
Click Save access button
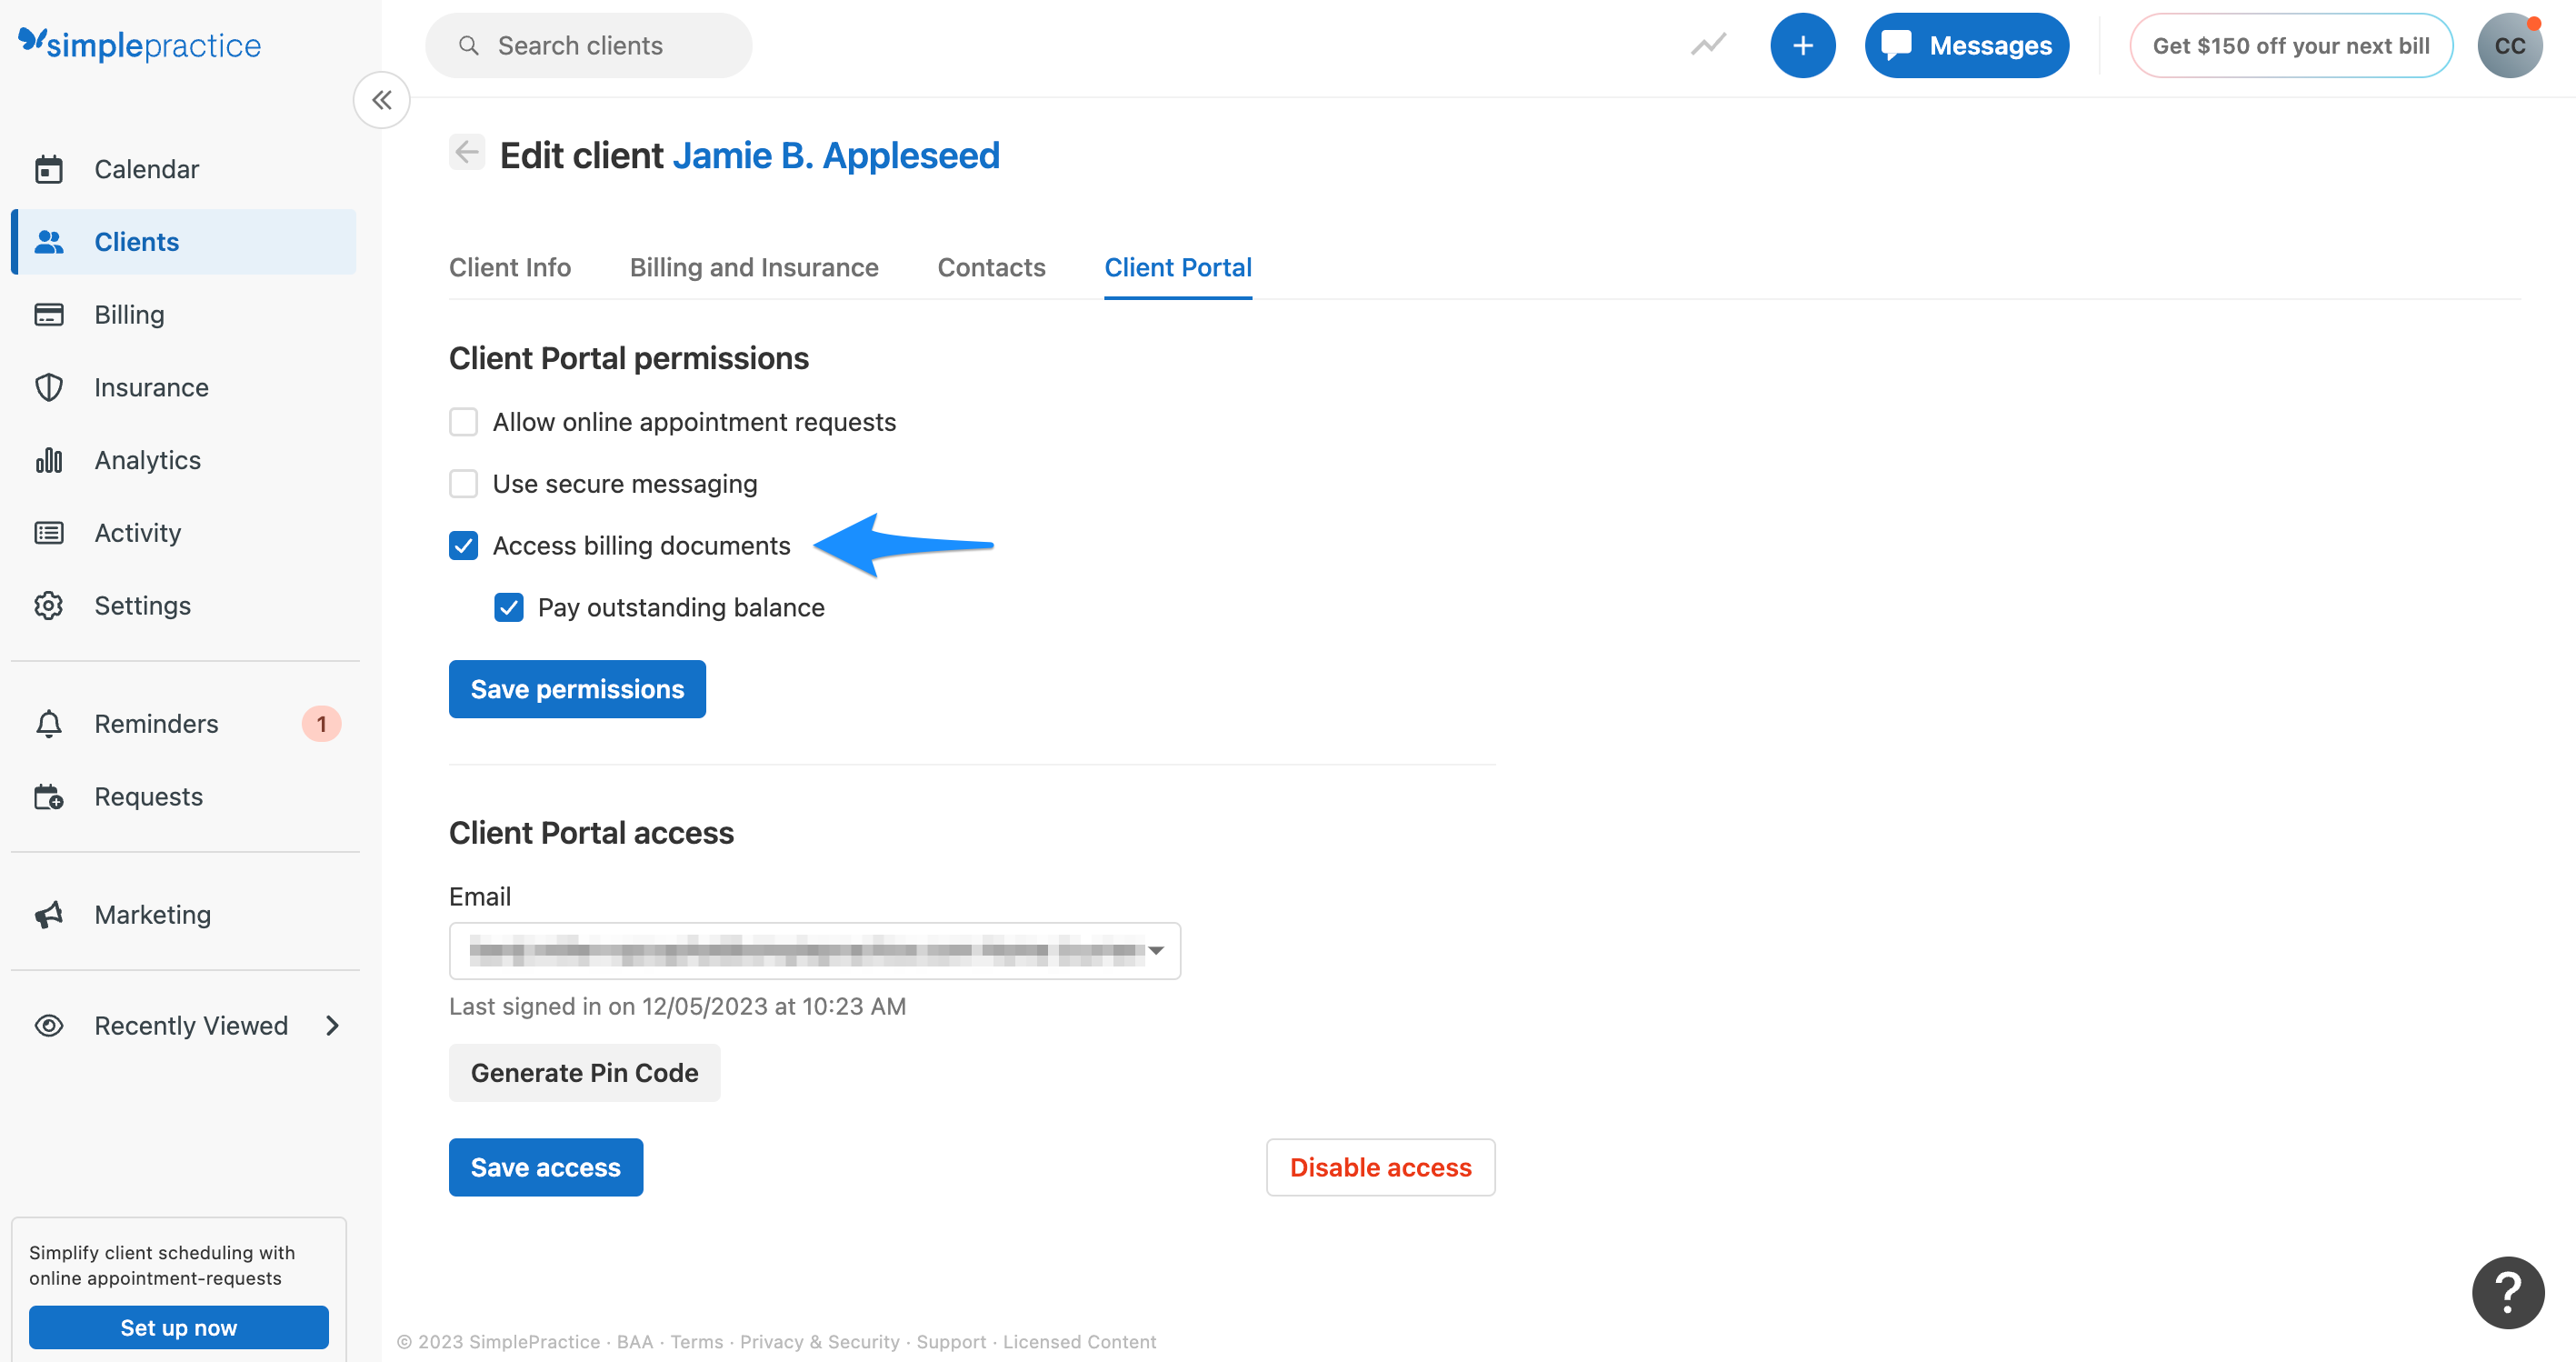546,1167
